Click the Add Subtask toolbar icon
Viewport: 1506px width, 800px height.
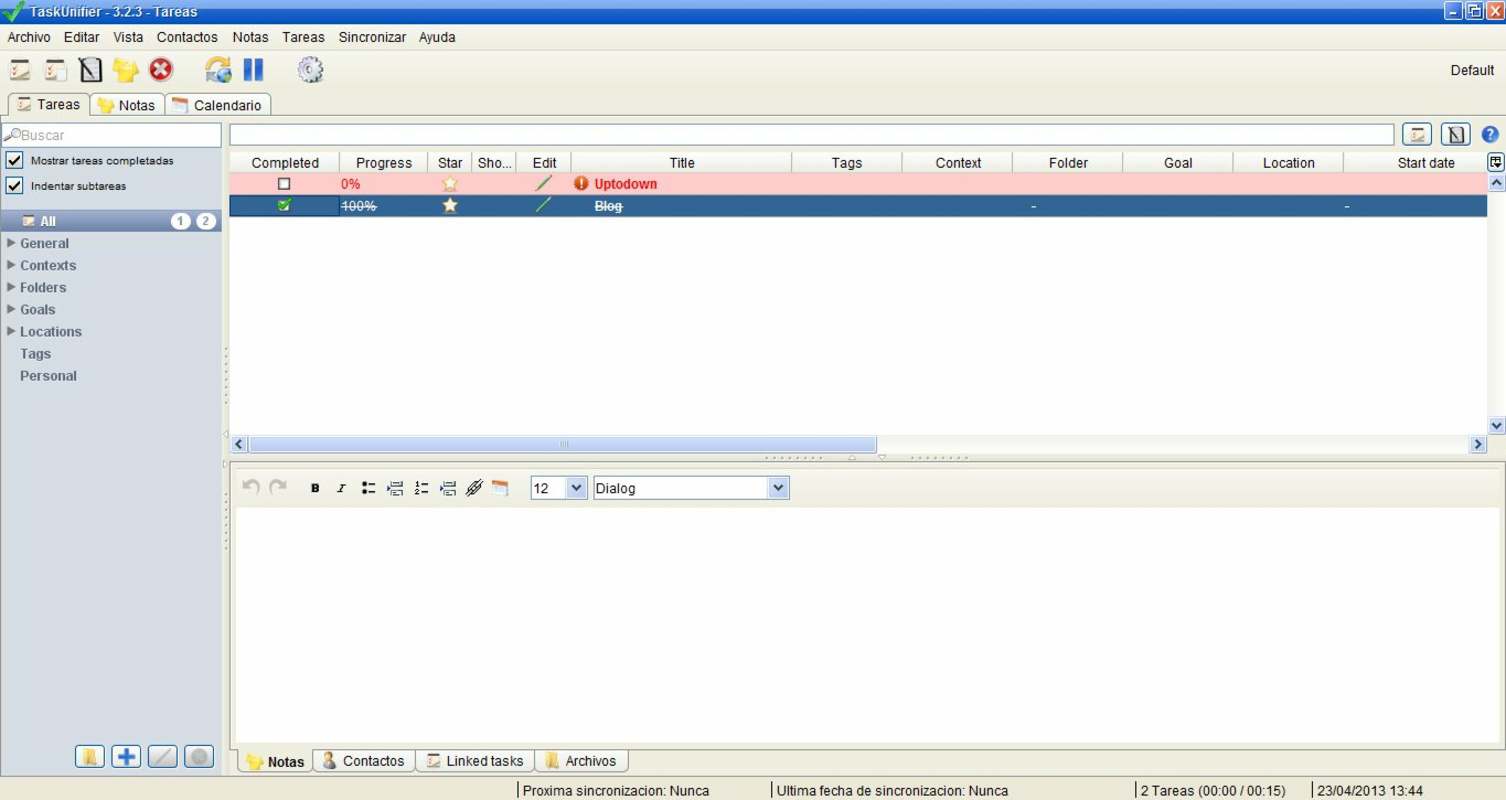[x=55, y=69]
